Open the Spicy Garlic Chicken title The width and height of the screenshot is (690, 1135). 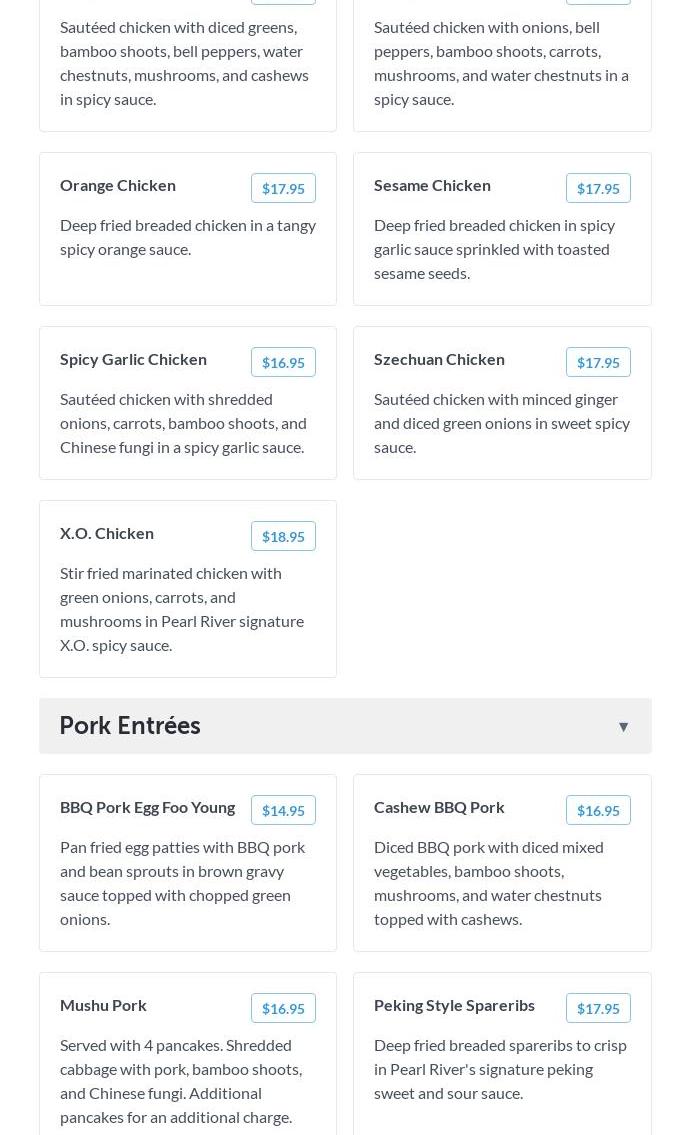[x=133, y=360]
